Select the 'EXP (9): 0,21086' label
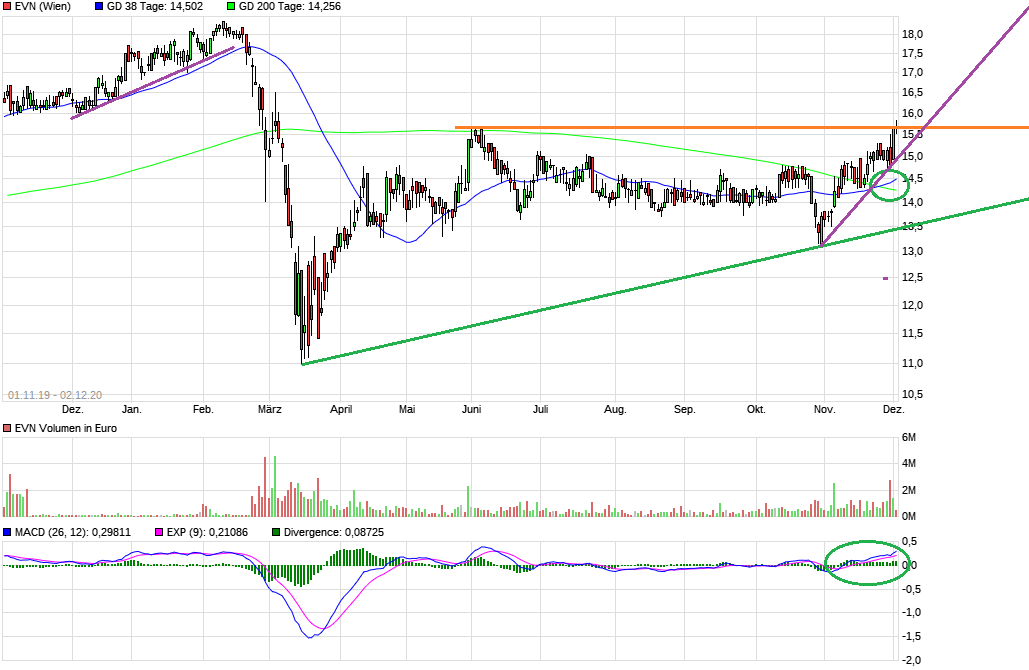The height and width of the screenshot is (670, 1029). tap(207, 532)
